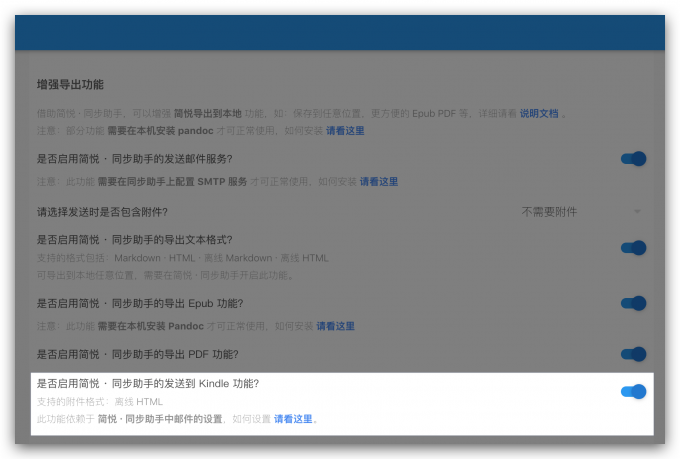Toggle the 导出 PDF 功能 switch
This screenshot has height=459, width=680.
633,354
